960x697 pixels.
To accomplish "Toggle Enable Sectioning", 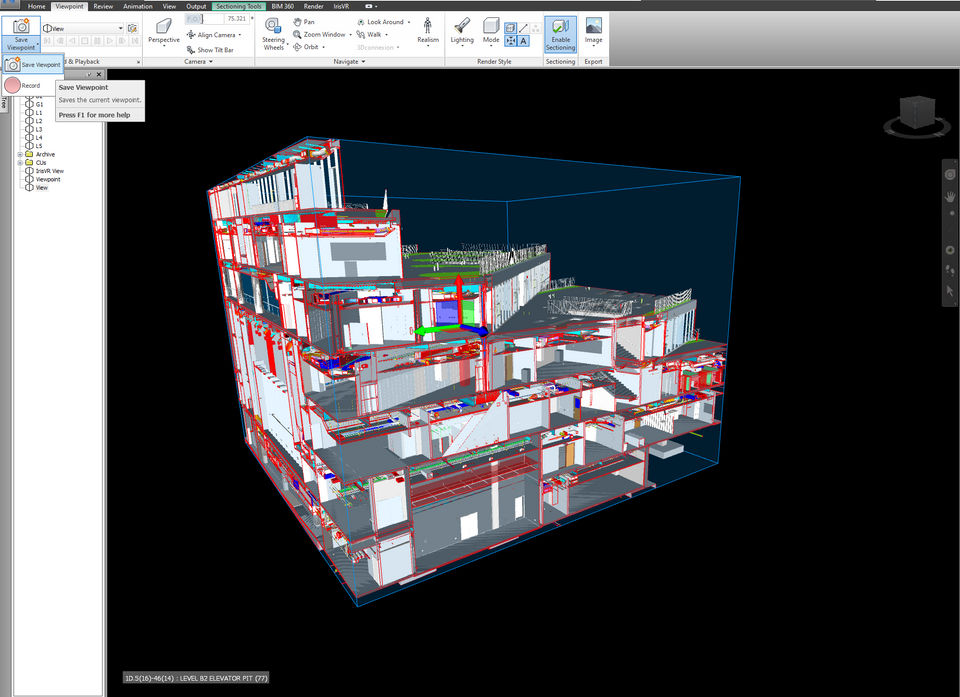I will point(560,34).
